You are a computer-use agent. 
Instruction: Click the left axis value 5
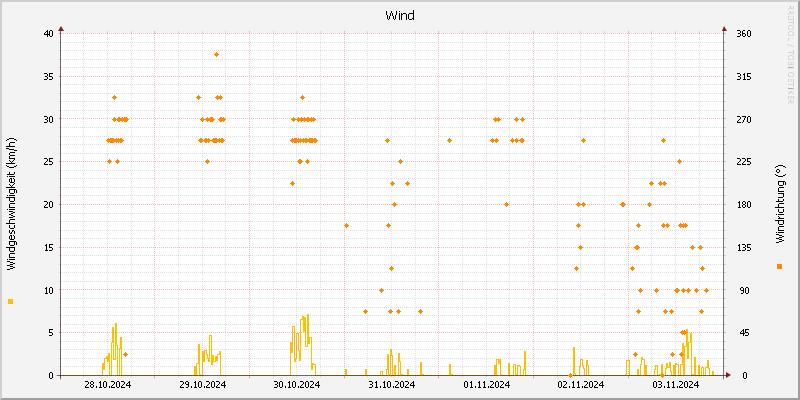(51, 333)
